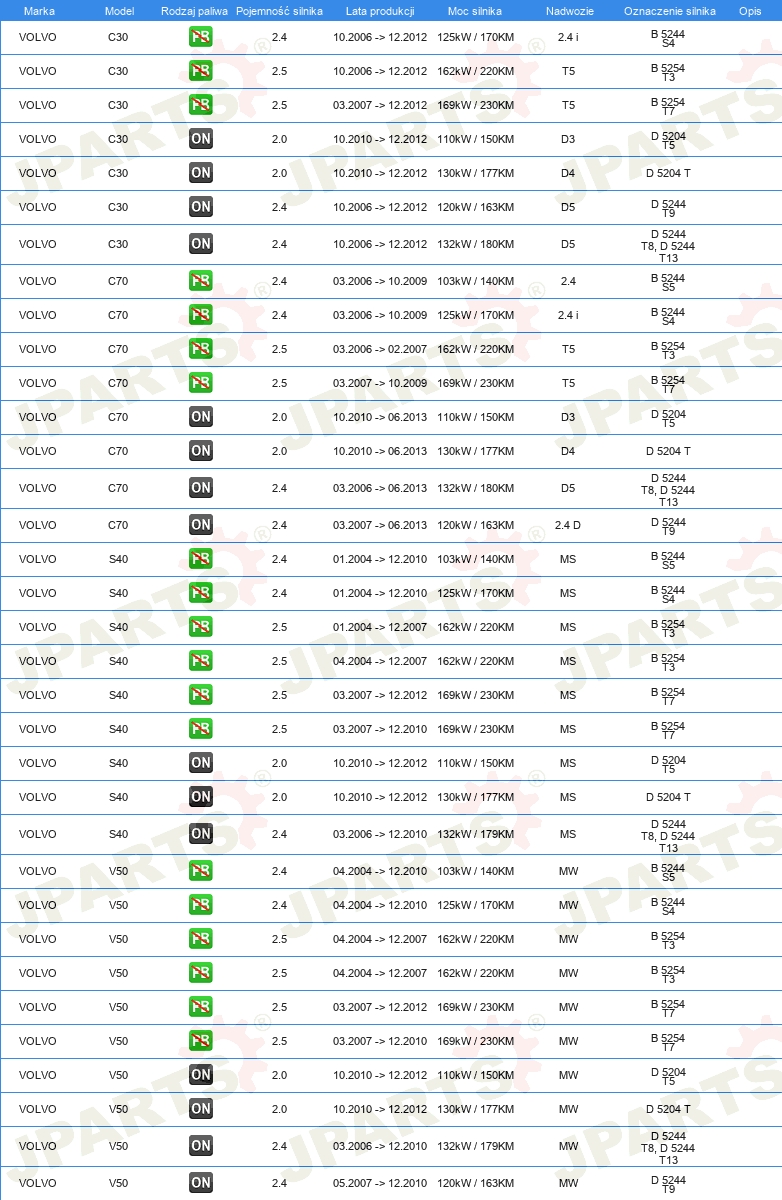Image resolution: width=782 pixels, height=1200 pixels.
Task: Select the ON diesel icon for C70 130kW/177KM
Action: (x=201, y=452)
